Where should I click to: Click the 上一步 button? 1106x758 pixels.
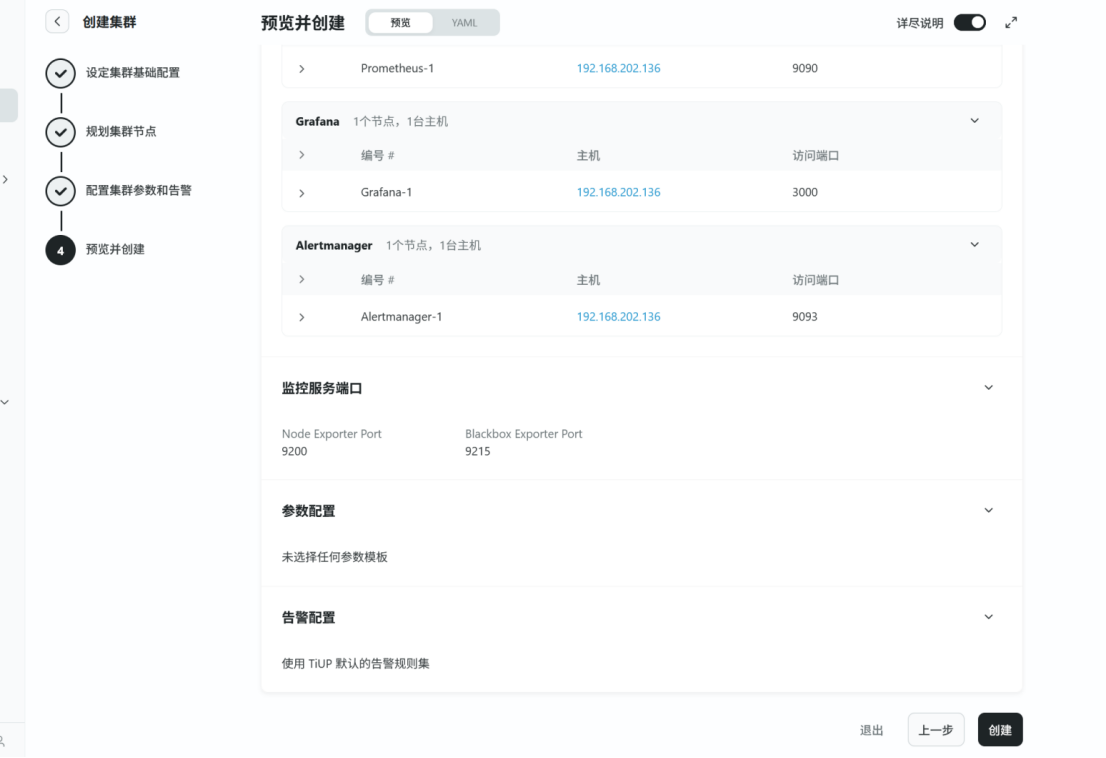(935, 730)
